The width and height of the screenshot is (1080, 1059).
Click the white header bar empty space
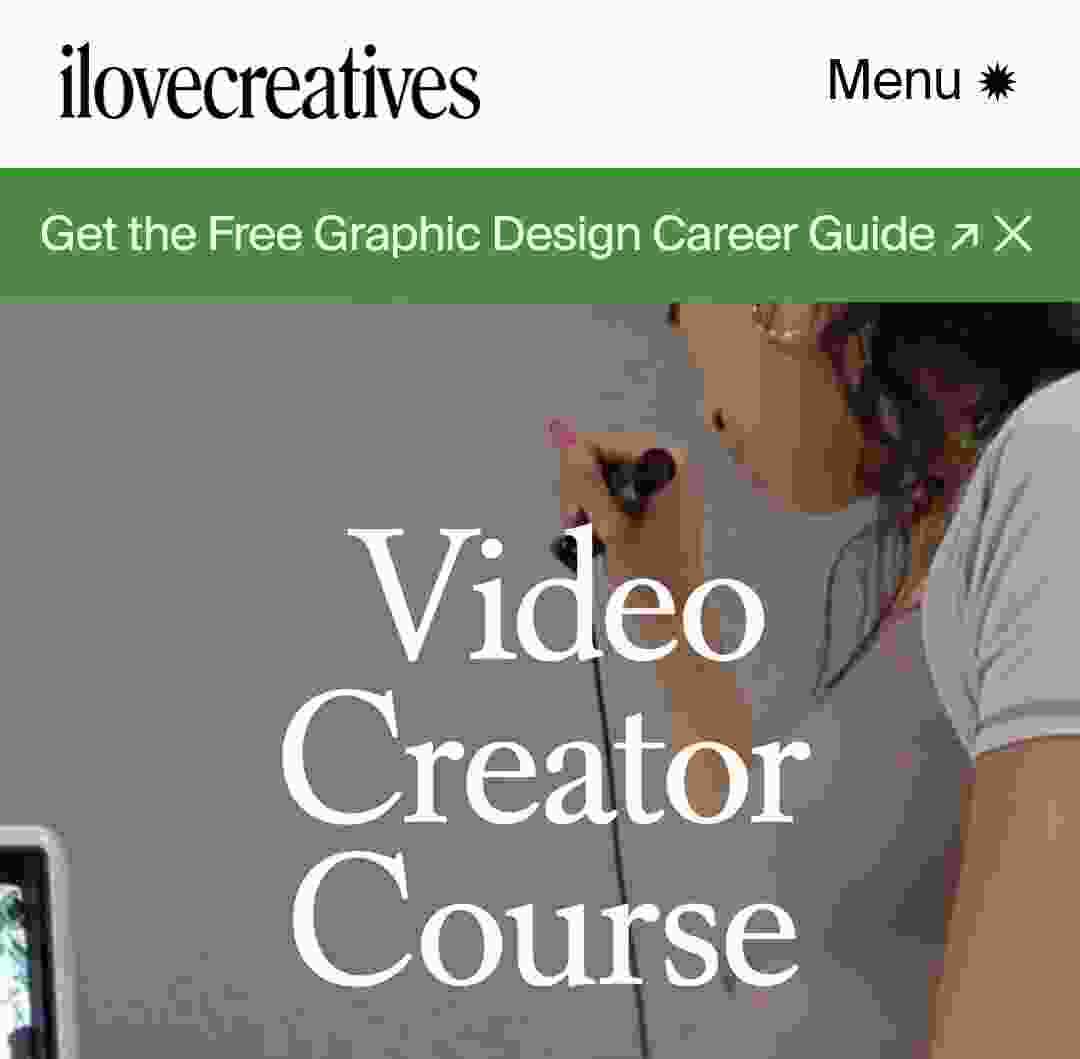(653, 83)
